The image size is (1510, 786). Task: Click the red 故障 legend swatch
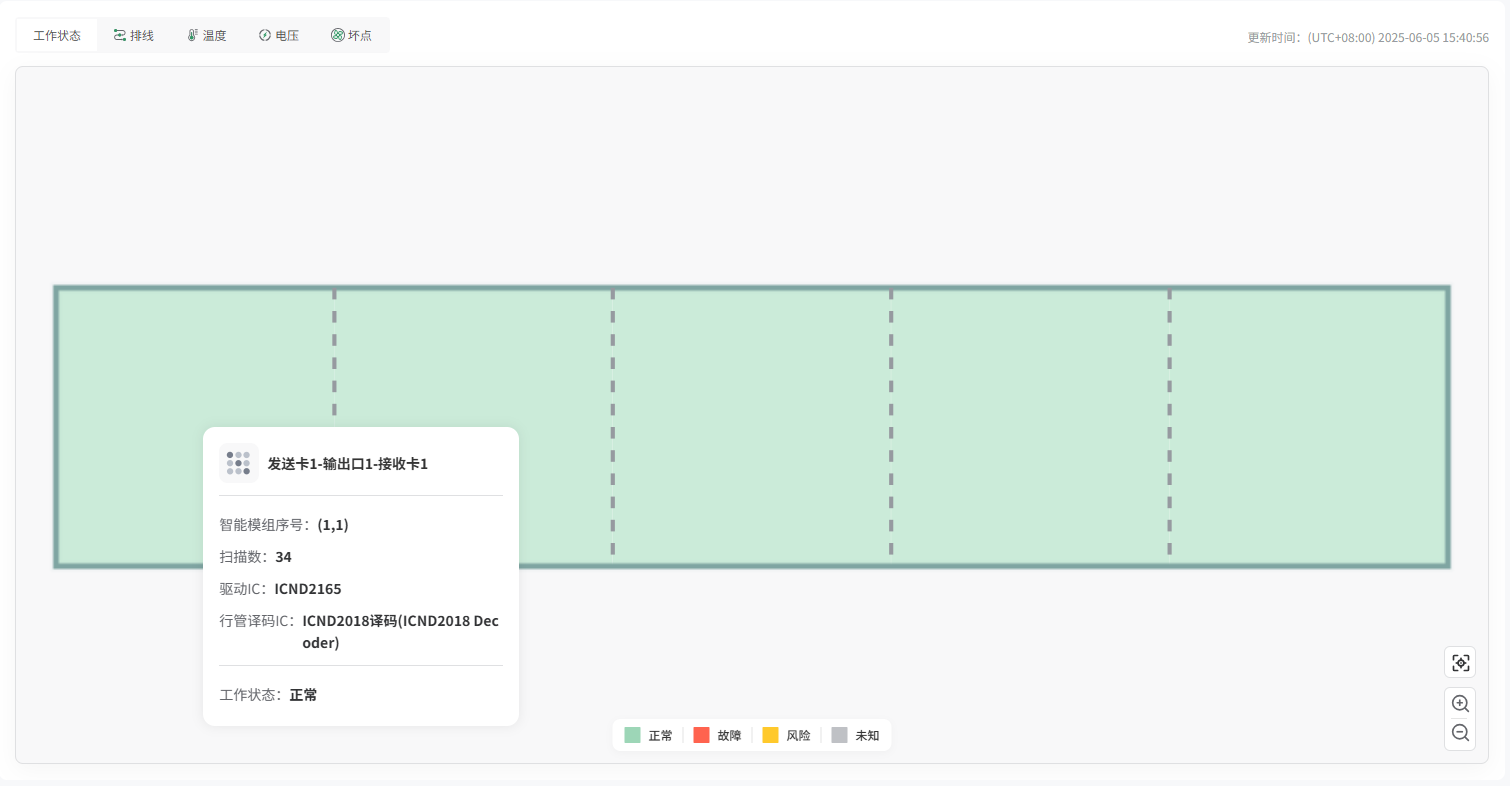click(x=701, y=735)
